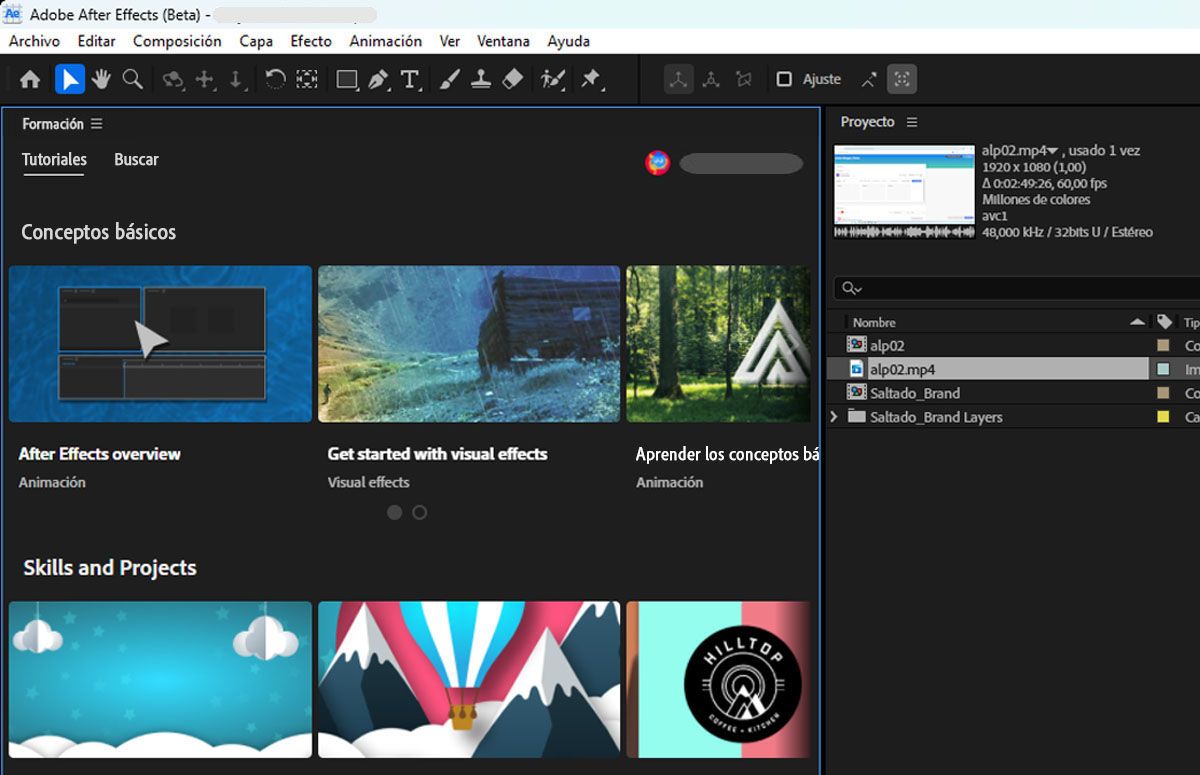Image resolution: width=1200 pixels, height=775 pixels.
Task: Show first carousel page dot
Action: point(394,512)
